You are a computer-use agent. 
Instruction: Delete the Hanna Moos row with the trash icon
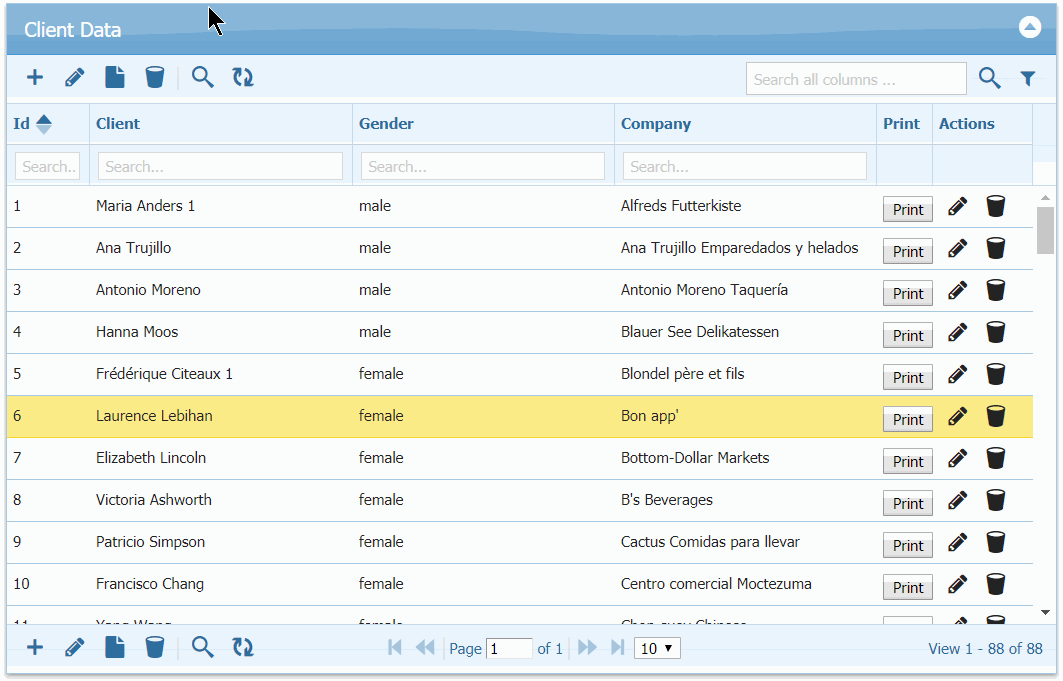pos(996,332)
